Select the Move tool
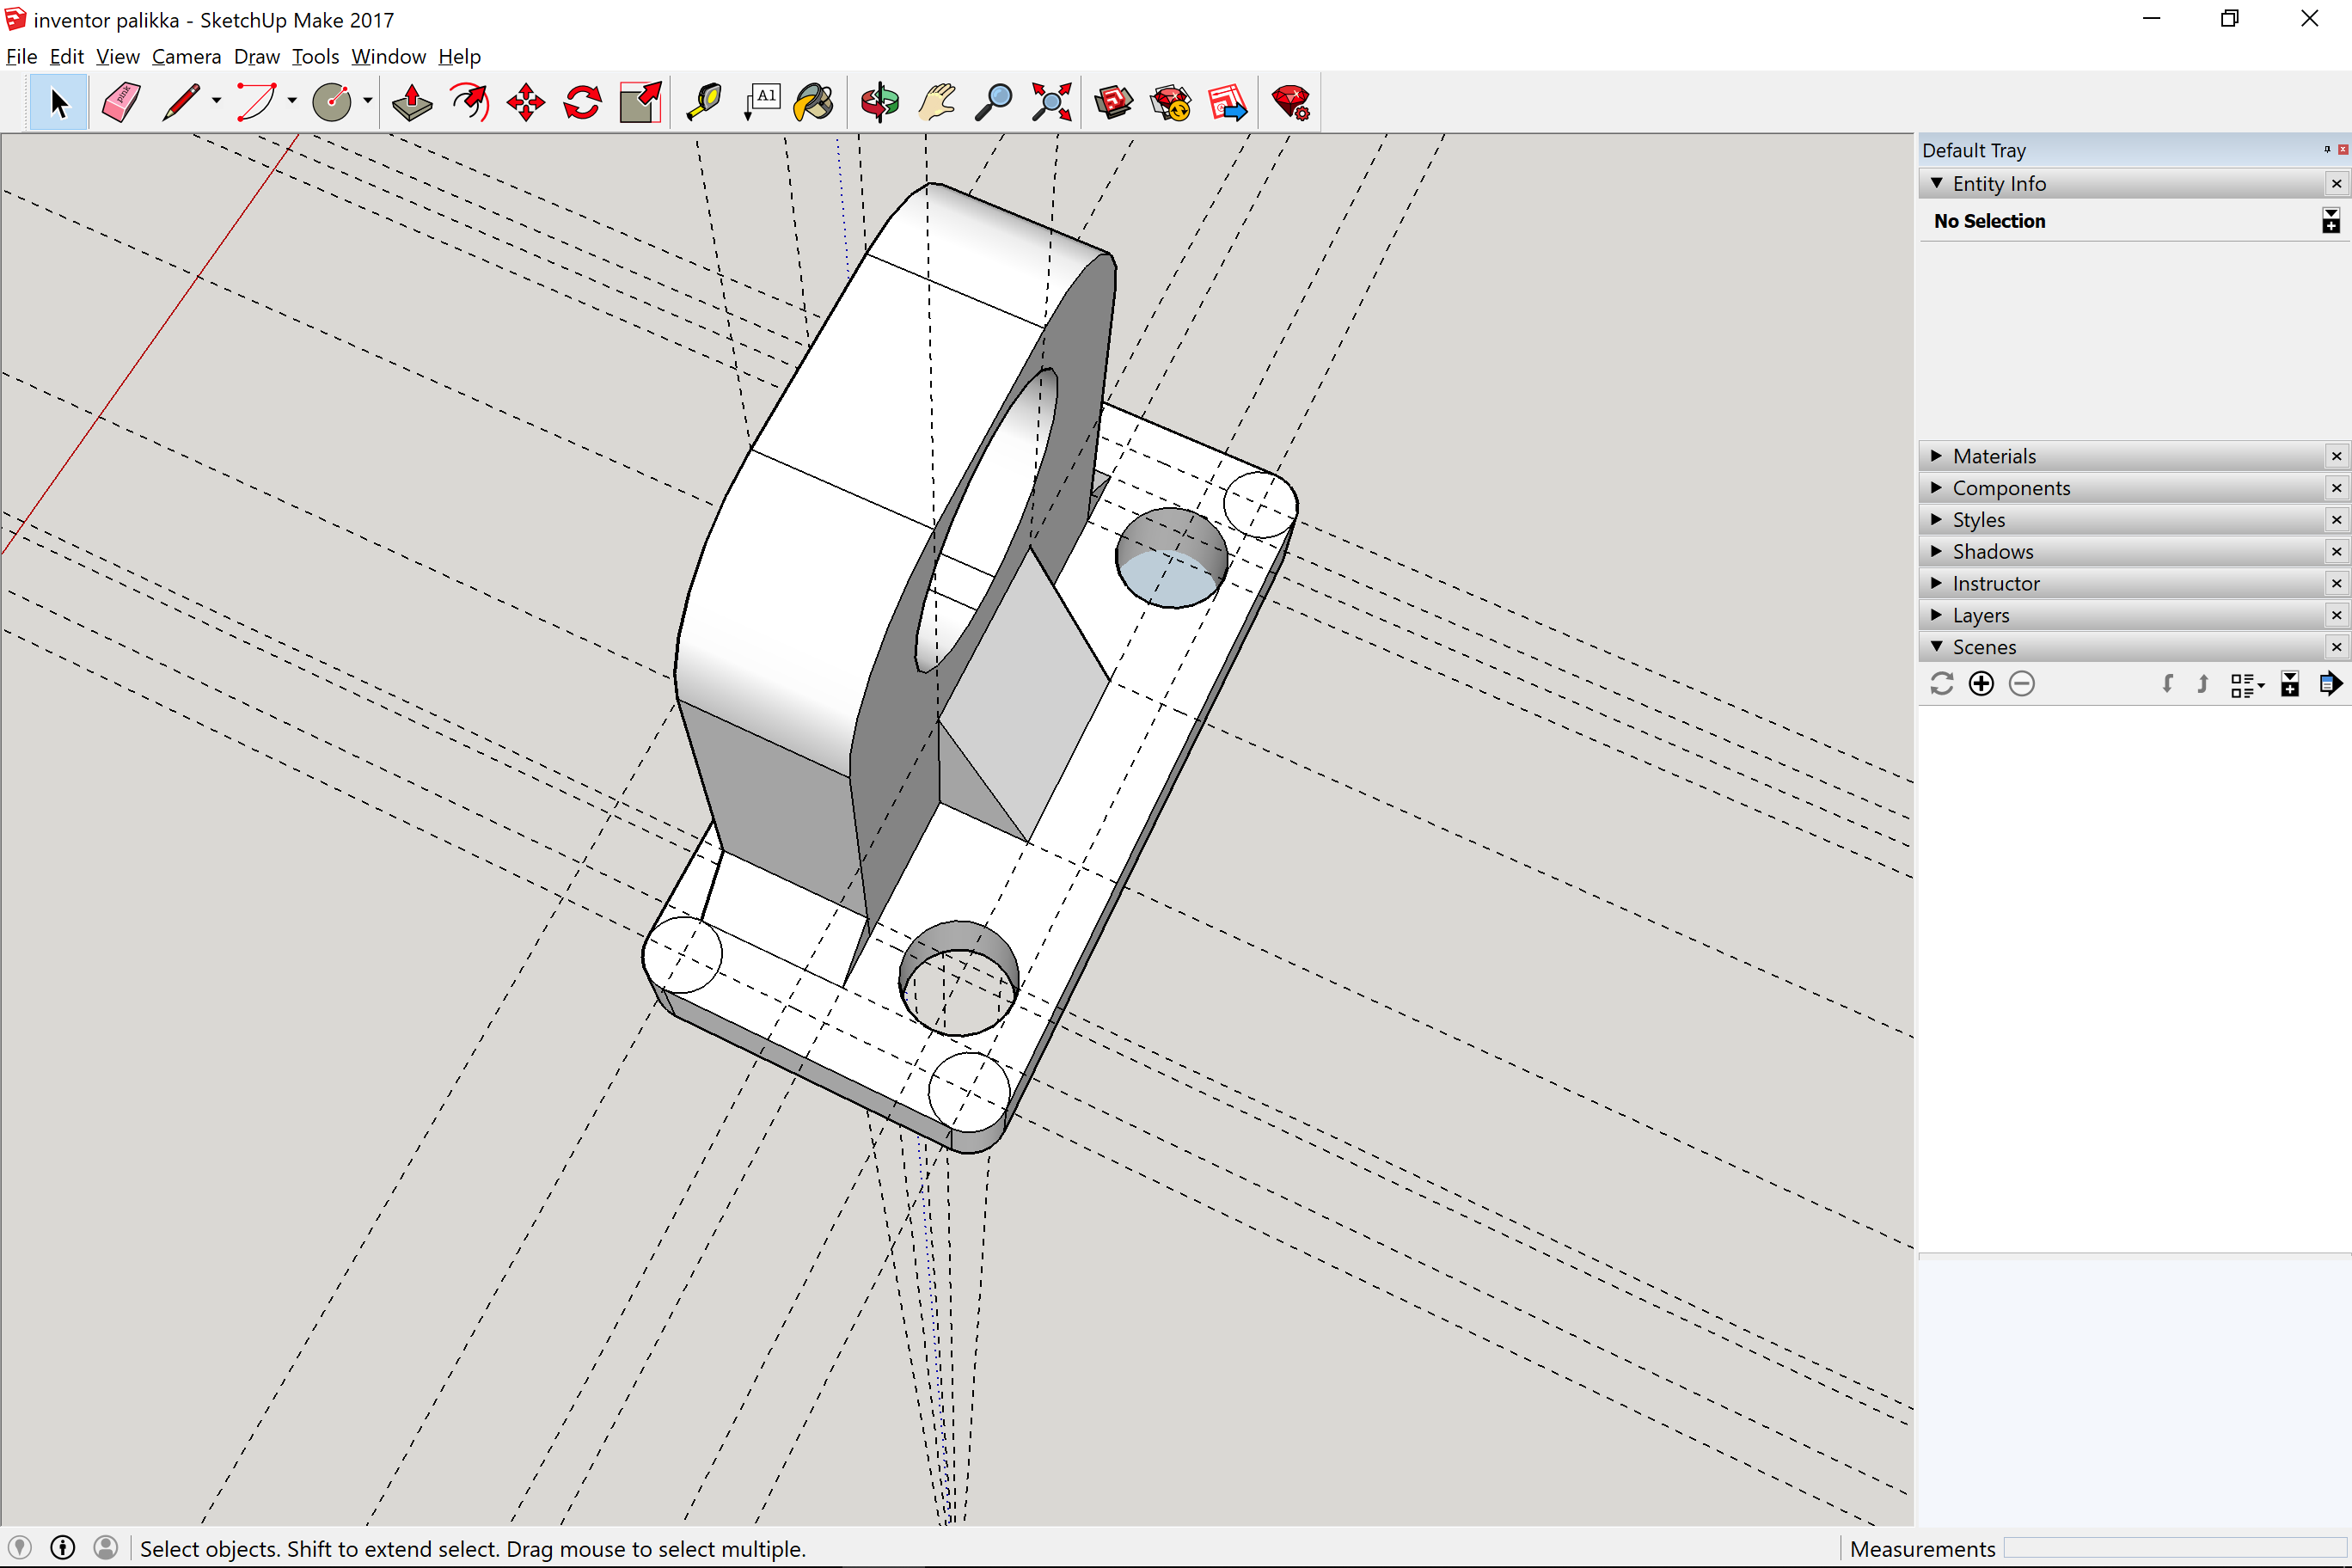Viewport: 2352px width, 1568px height. 525,102
